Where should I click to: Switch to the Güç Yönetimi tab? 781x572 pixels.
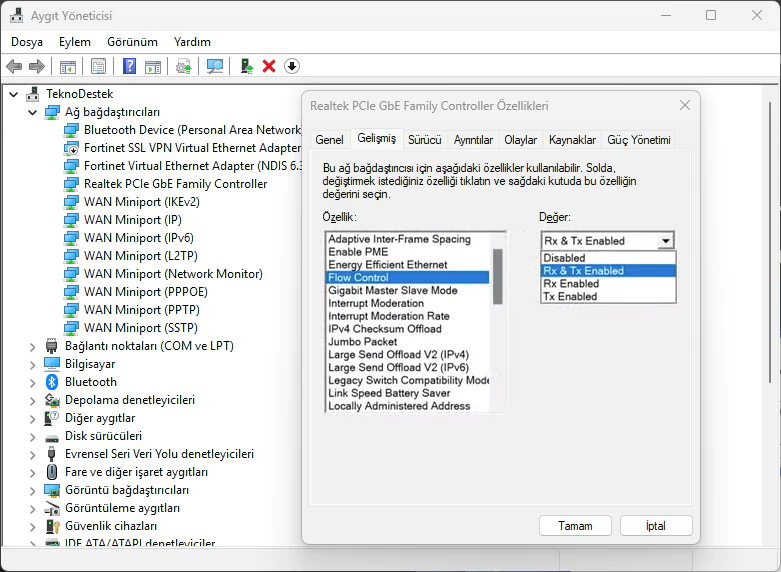point(639,140)
